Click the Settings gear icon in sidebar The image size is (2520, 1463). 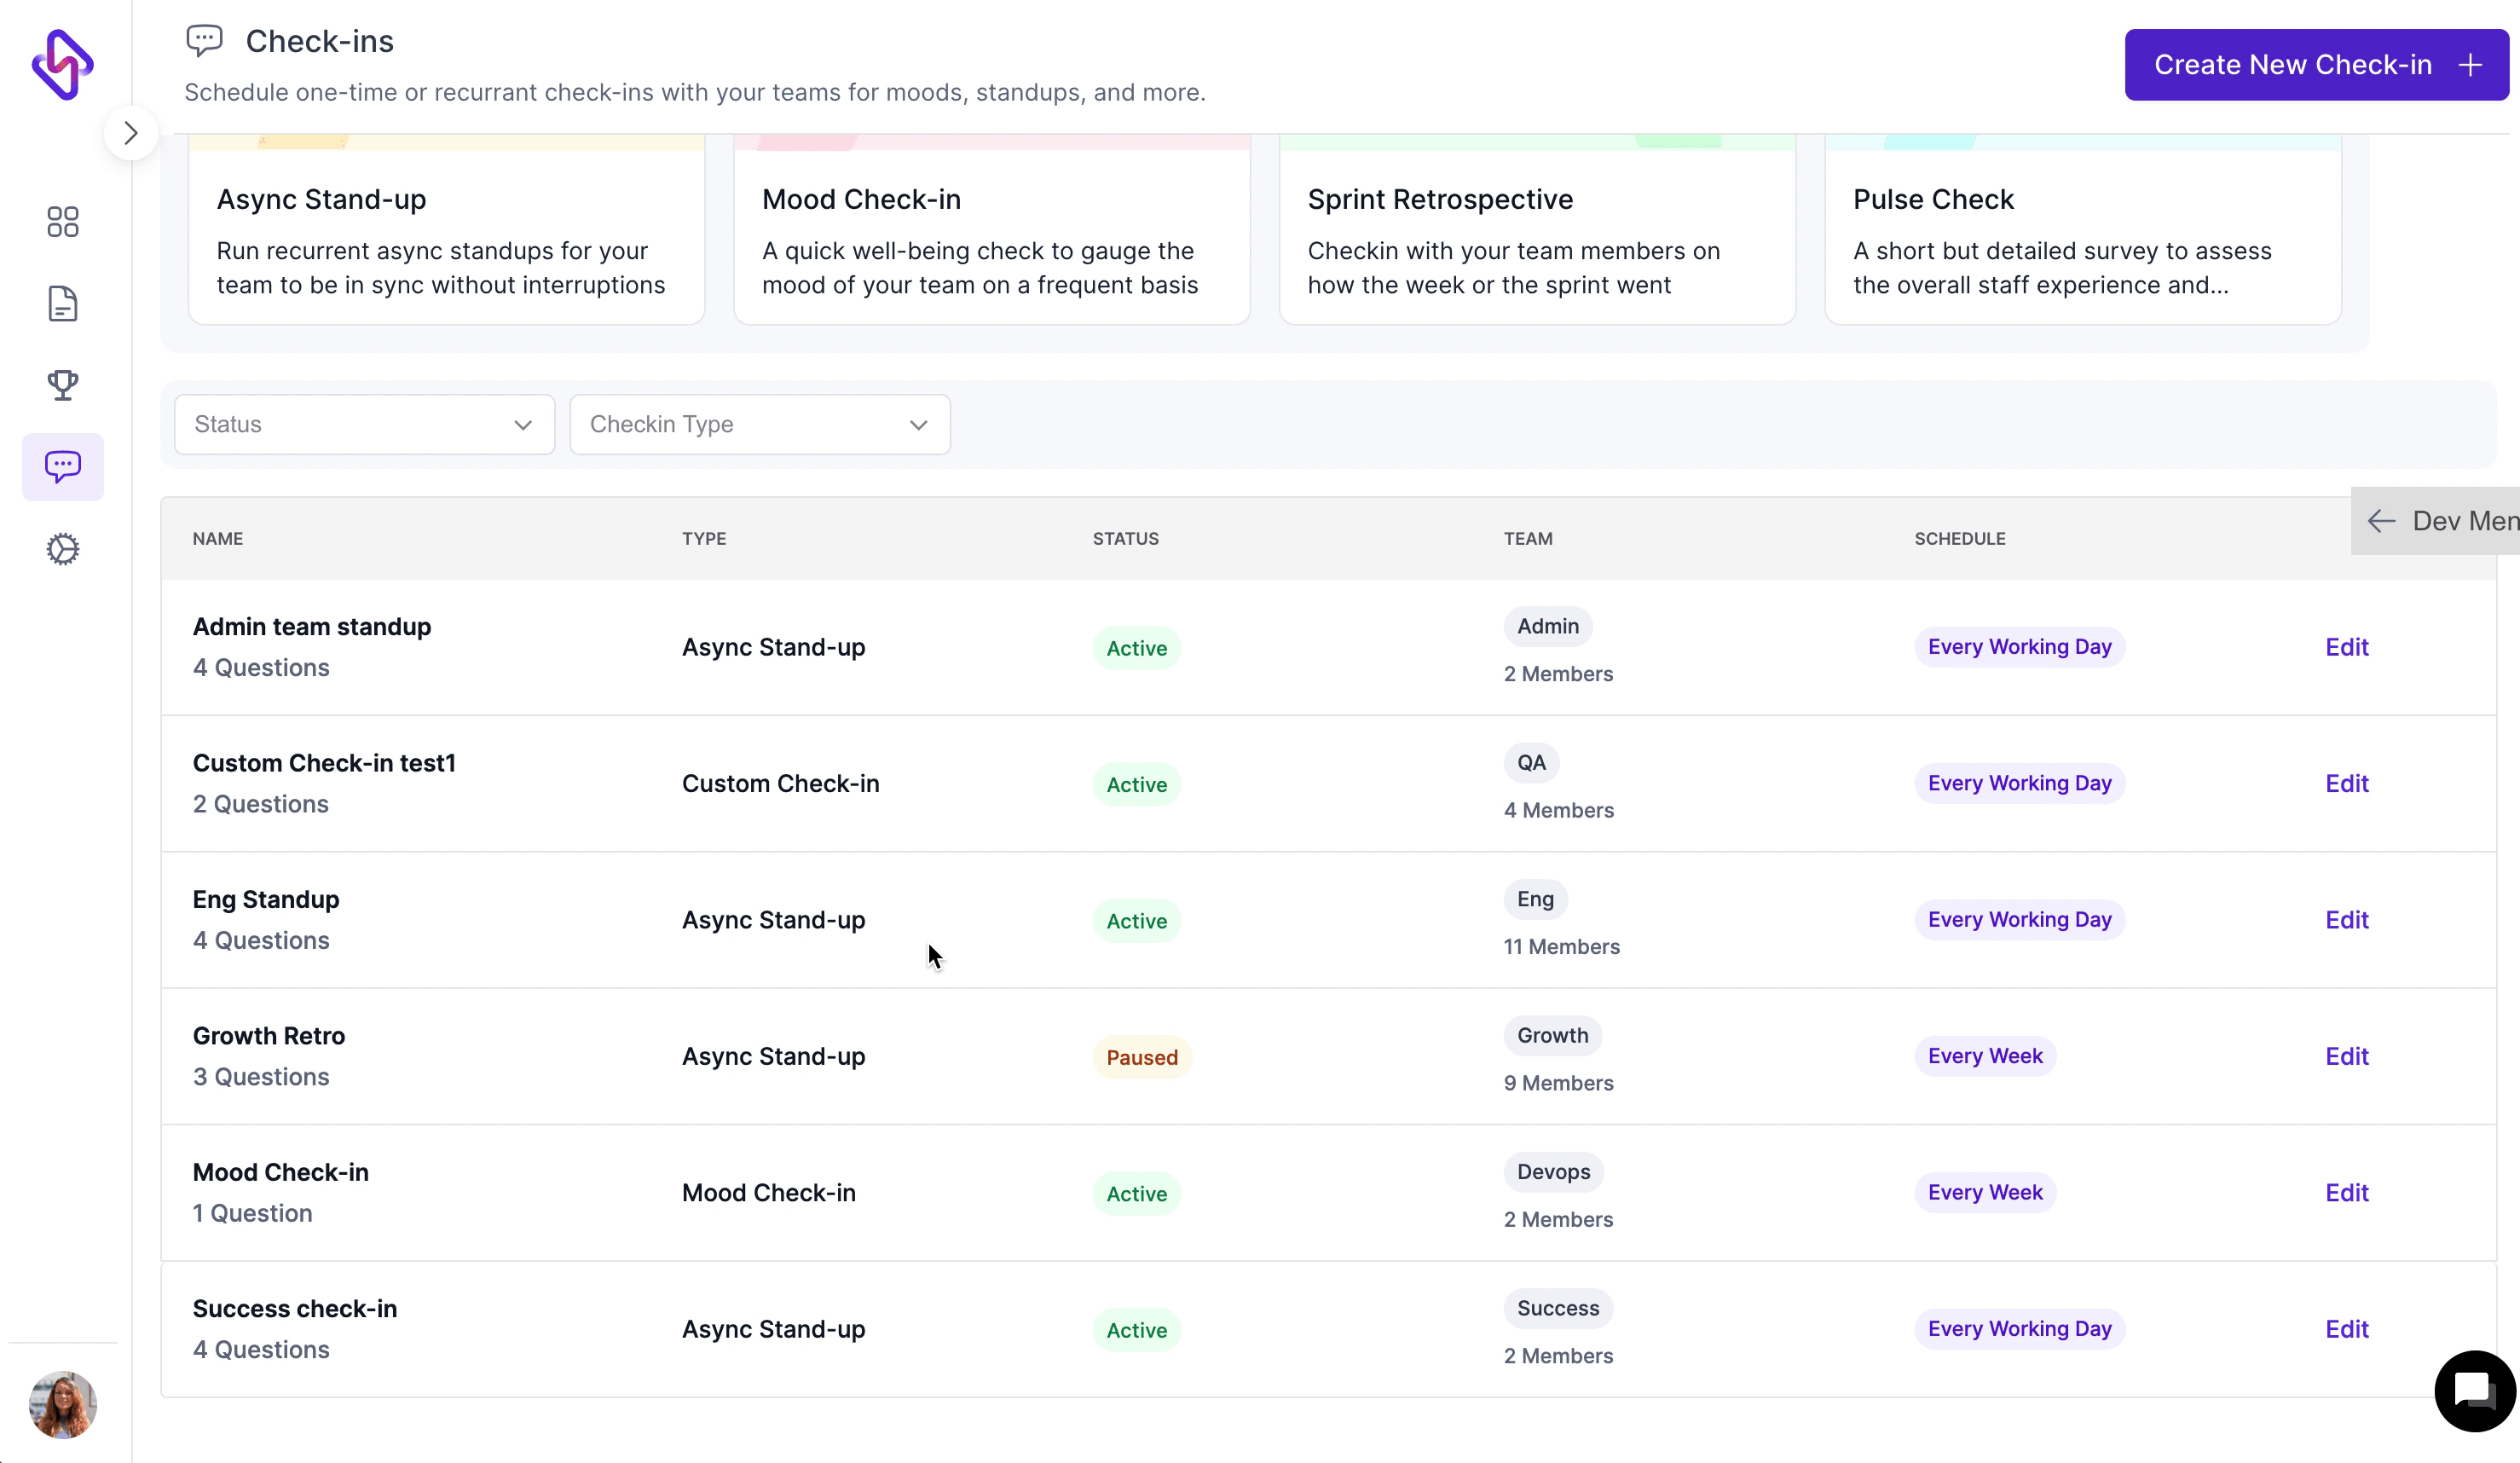63,549
